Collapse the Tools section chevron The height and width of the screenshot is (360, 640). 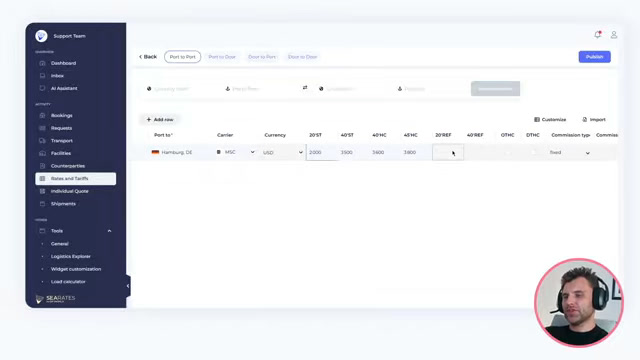[x=109, y=231]
